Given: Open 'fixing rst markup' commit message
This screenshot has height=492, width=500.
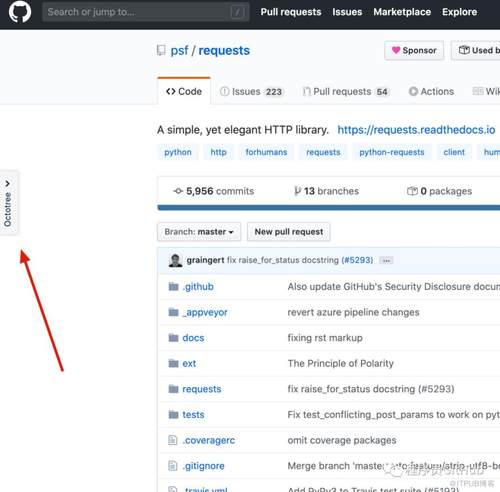Looking at the screenshot, I should point(325,338).
